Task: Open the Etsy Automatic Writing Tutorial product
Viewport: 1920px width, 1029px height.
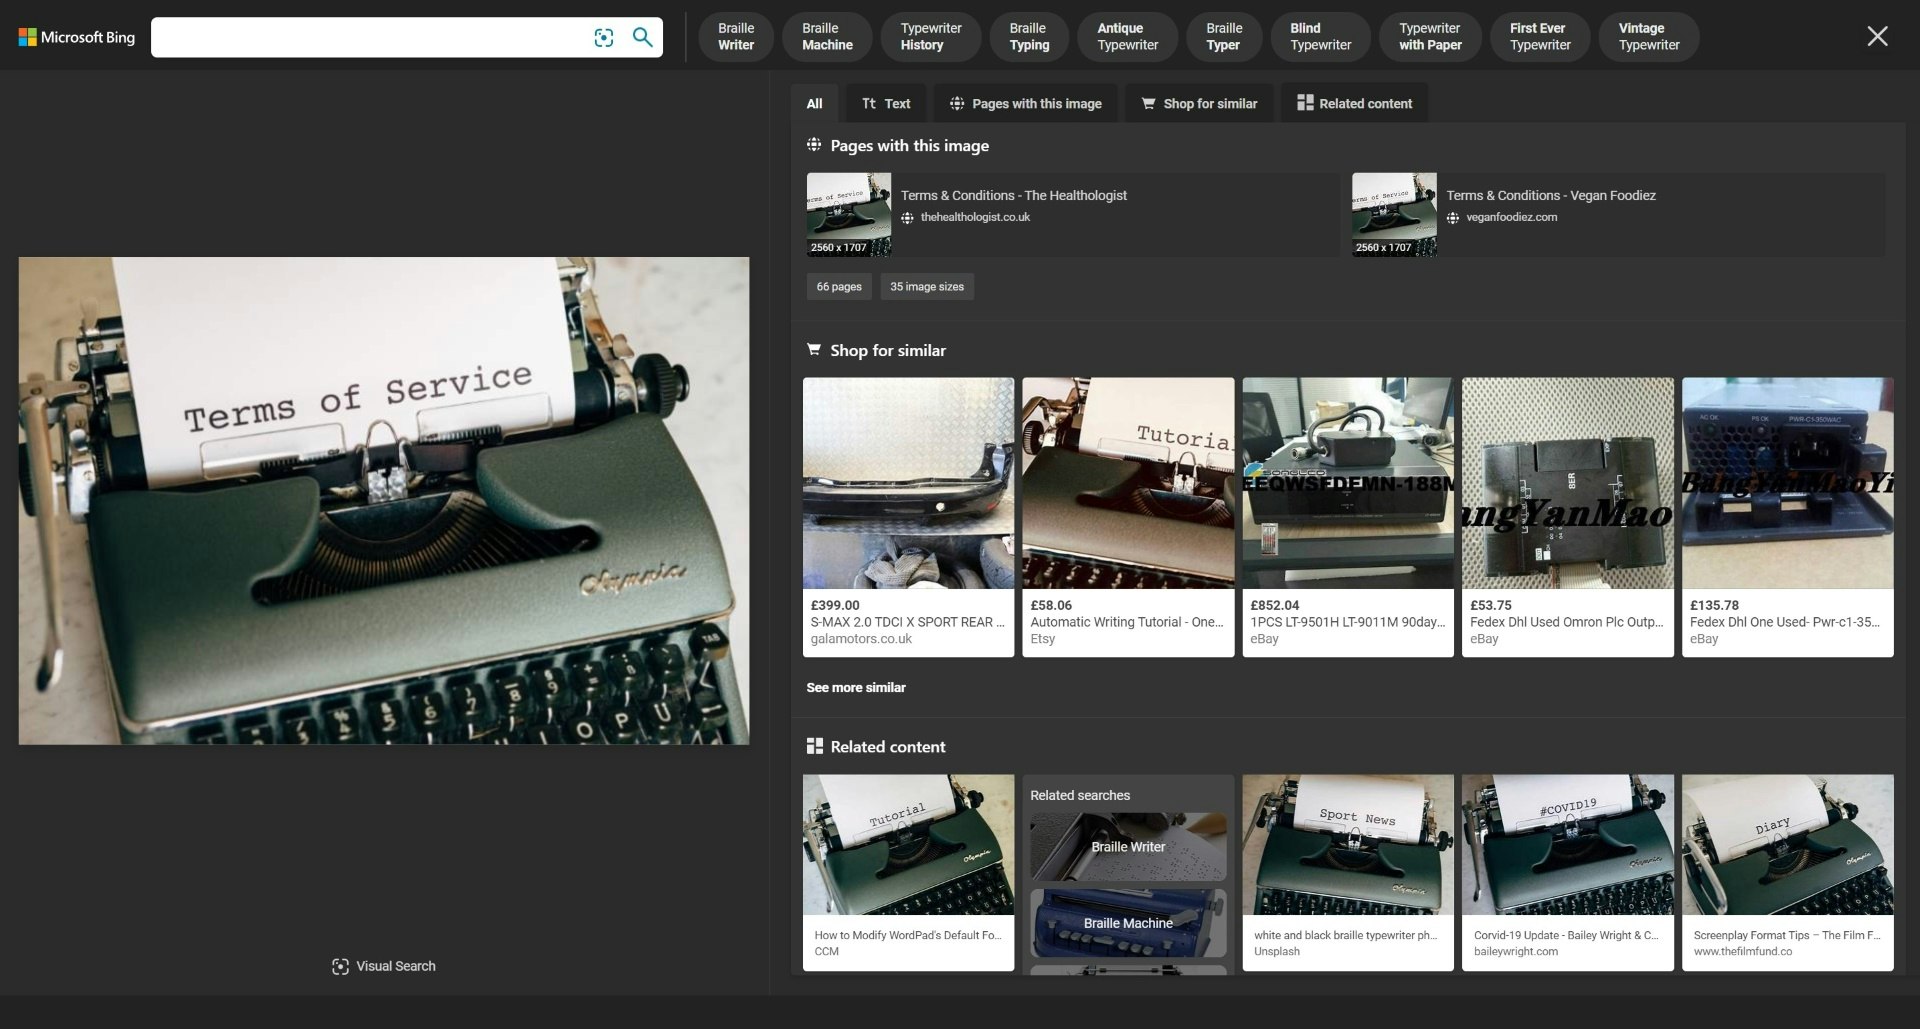Action: click(x=1127, y=516)
